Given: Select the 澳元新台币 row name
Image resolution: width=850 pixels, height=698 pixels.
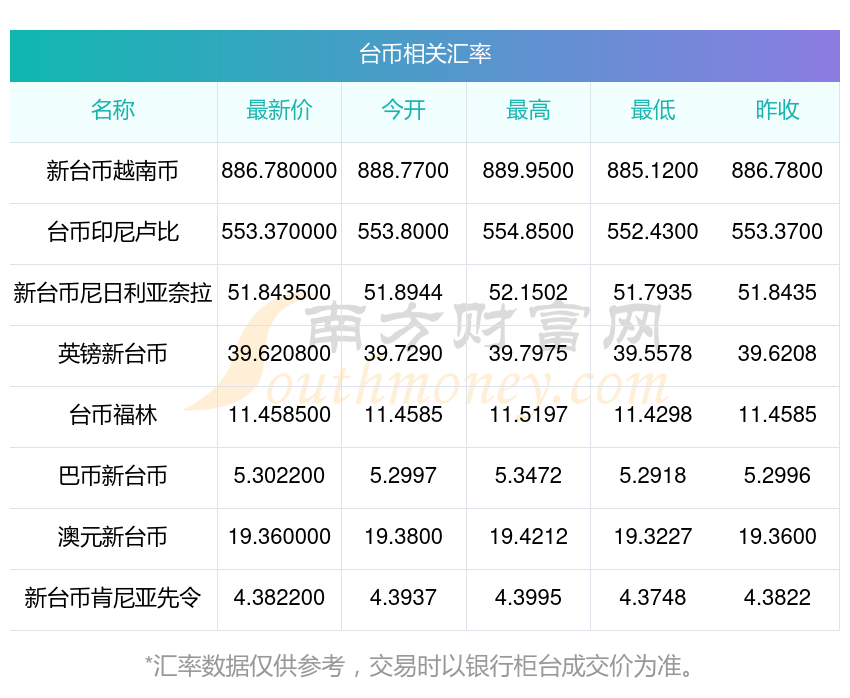Looking at the screenshot, I should coord(113,537).
